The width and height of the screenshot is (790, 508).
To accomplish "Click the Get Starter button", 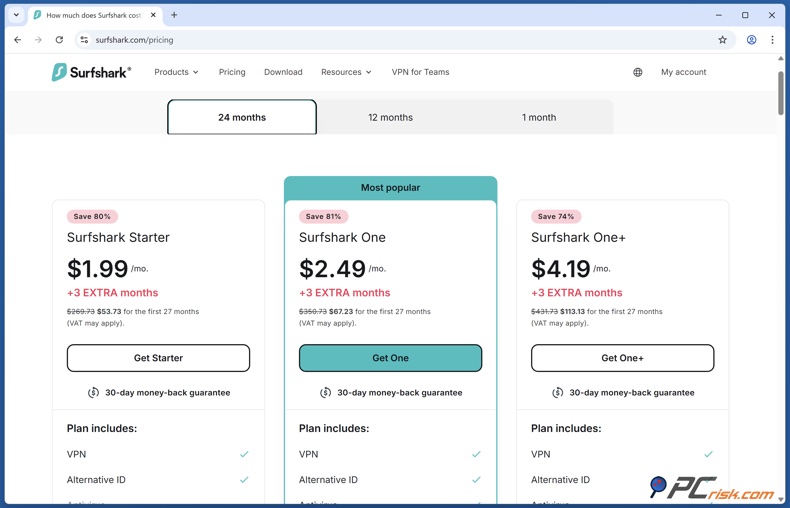I will pyautogui.click(x=158, y=358).
